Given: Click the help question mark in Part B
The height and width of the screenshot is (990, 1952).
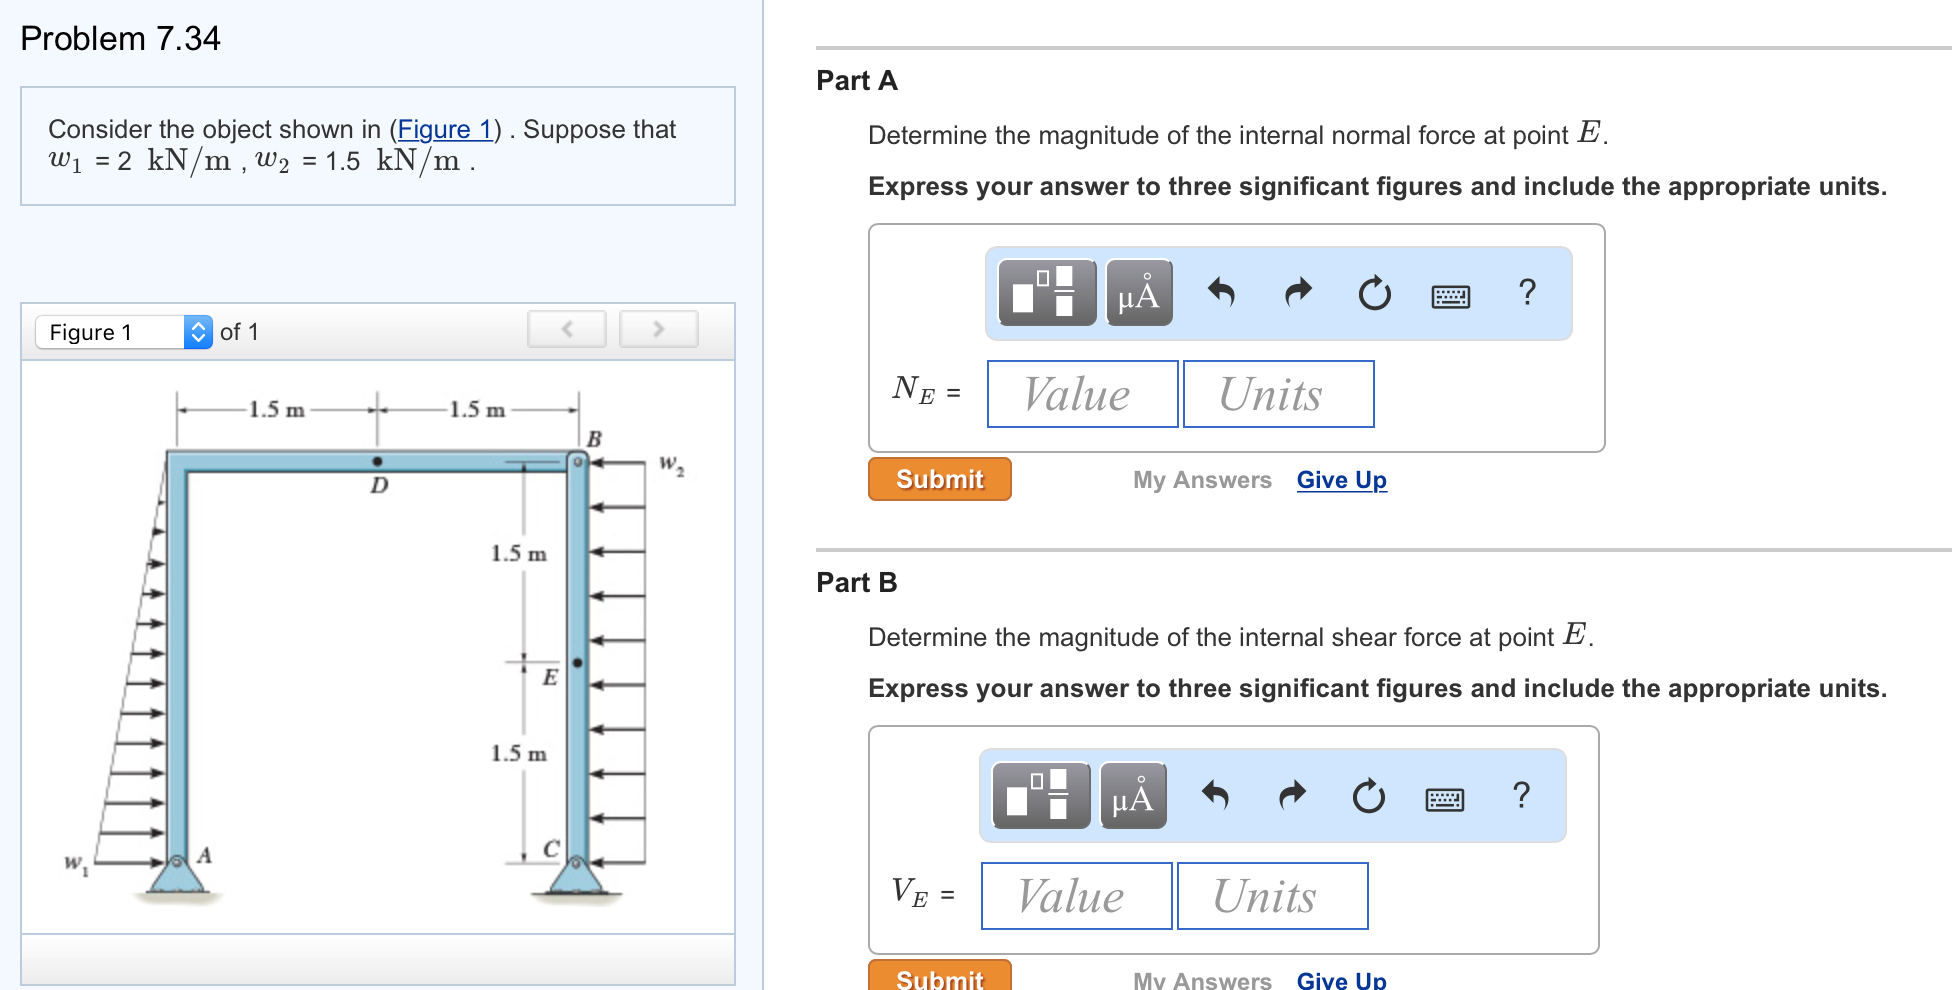Looking at the screenshot, I should (1521, 794).
